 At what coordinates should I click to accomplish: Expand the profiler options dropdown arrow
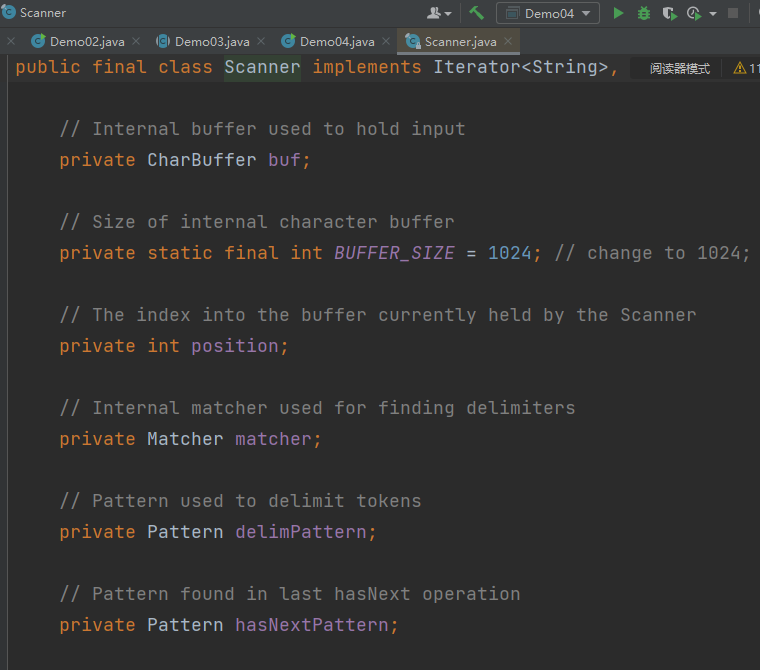(712, 14)
